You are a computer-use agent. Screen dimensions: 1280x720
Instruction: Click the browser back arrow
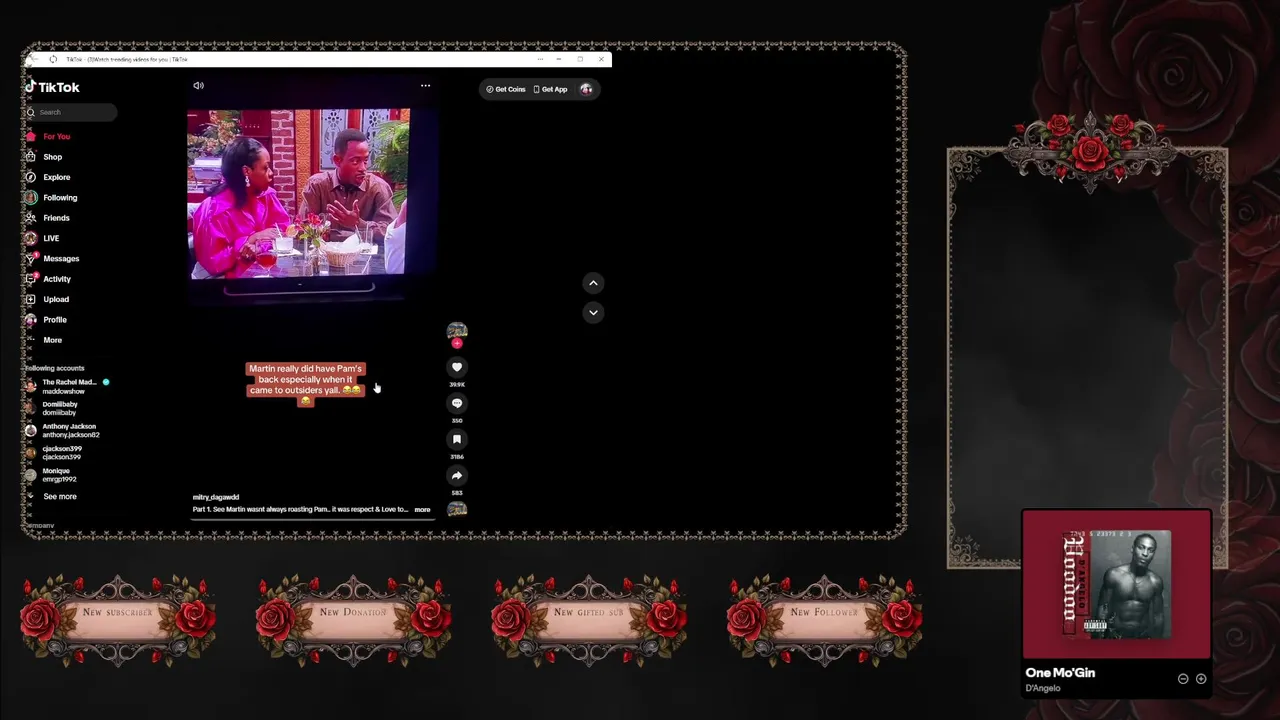pos(33,59)
